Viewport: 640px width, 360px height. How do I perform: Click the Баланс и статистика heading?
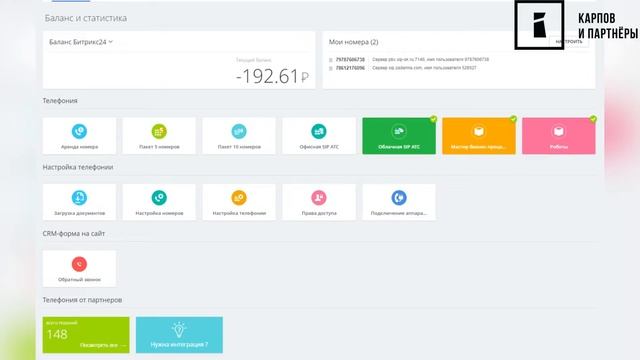[x=86, y=18]
